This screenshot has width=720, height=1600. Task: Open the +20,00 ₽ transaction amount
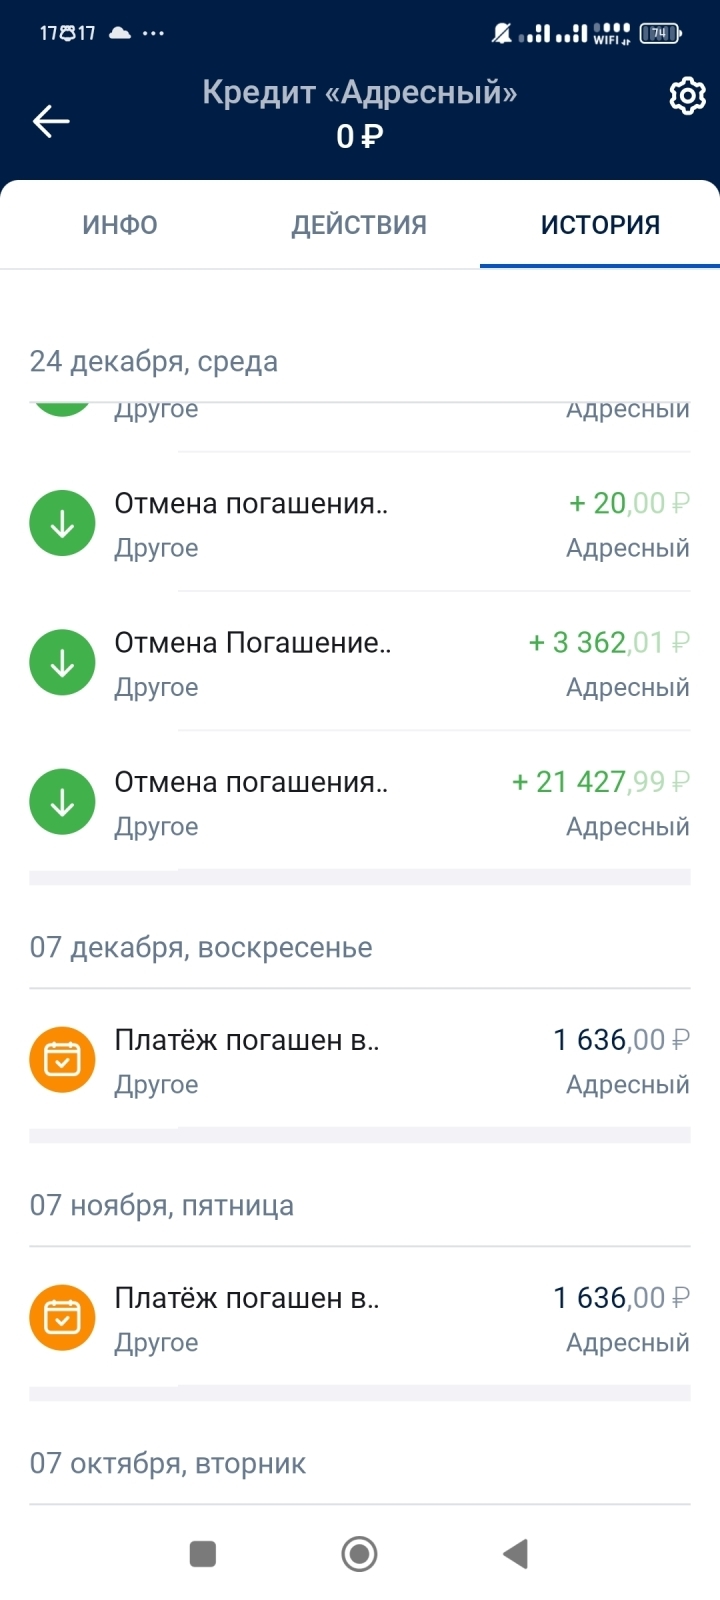tap(629, 503)
